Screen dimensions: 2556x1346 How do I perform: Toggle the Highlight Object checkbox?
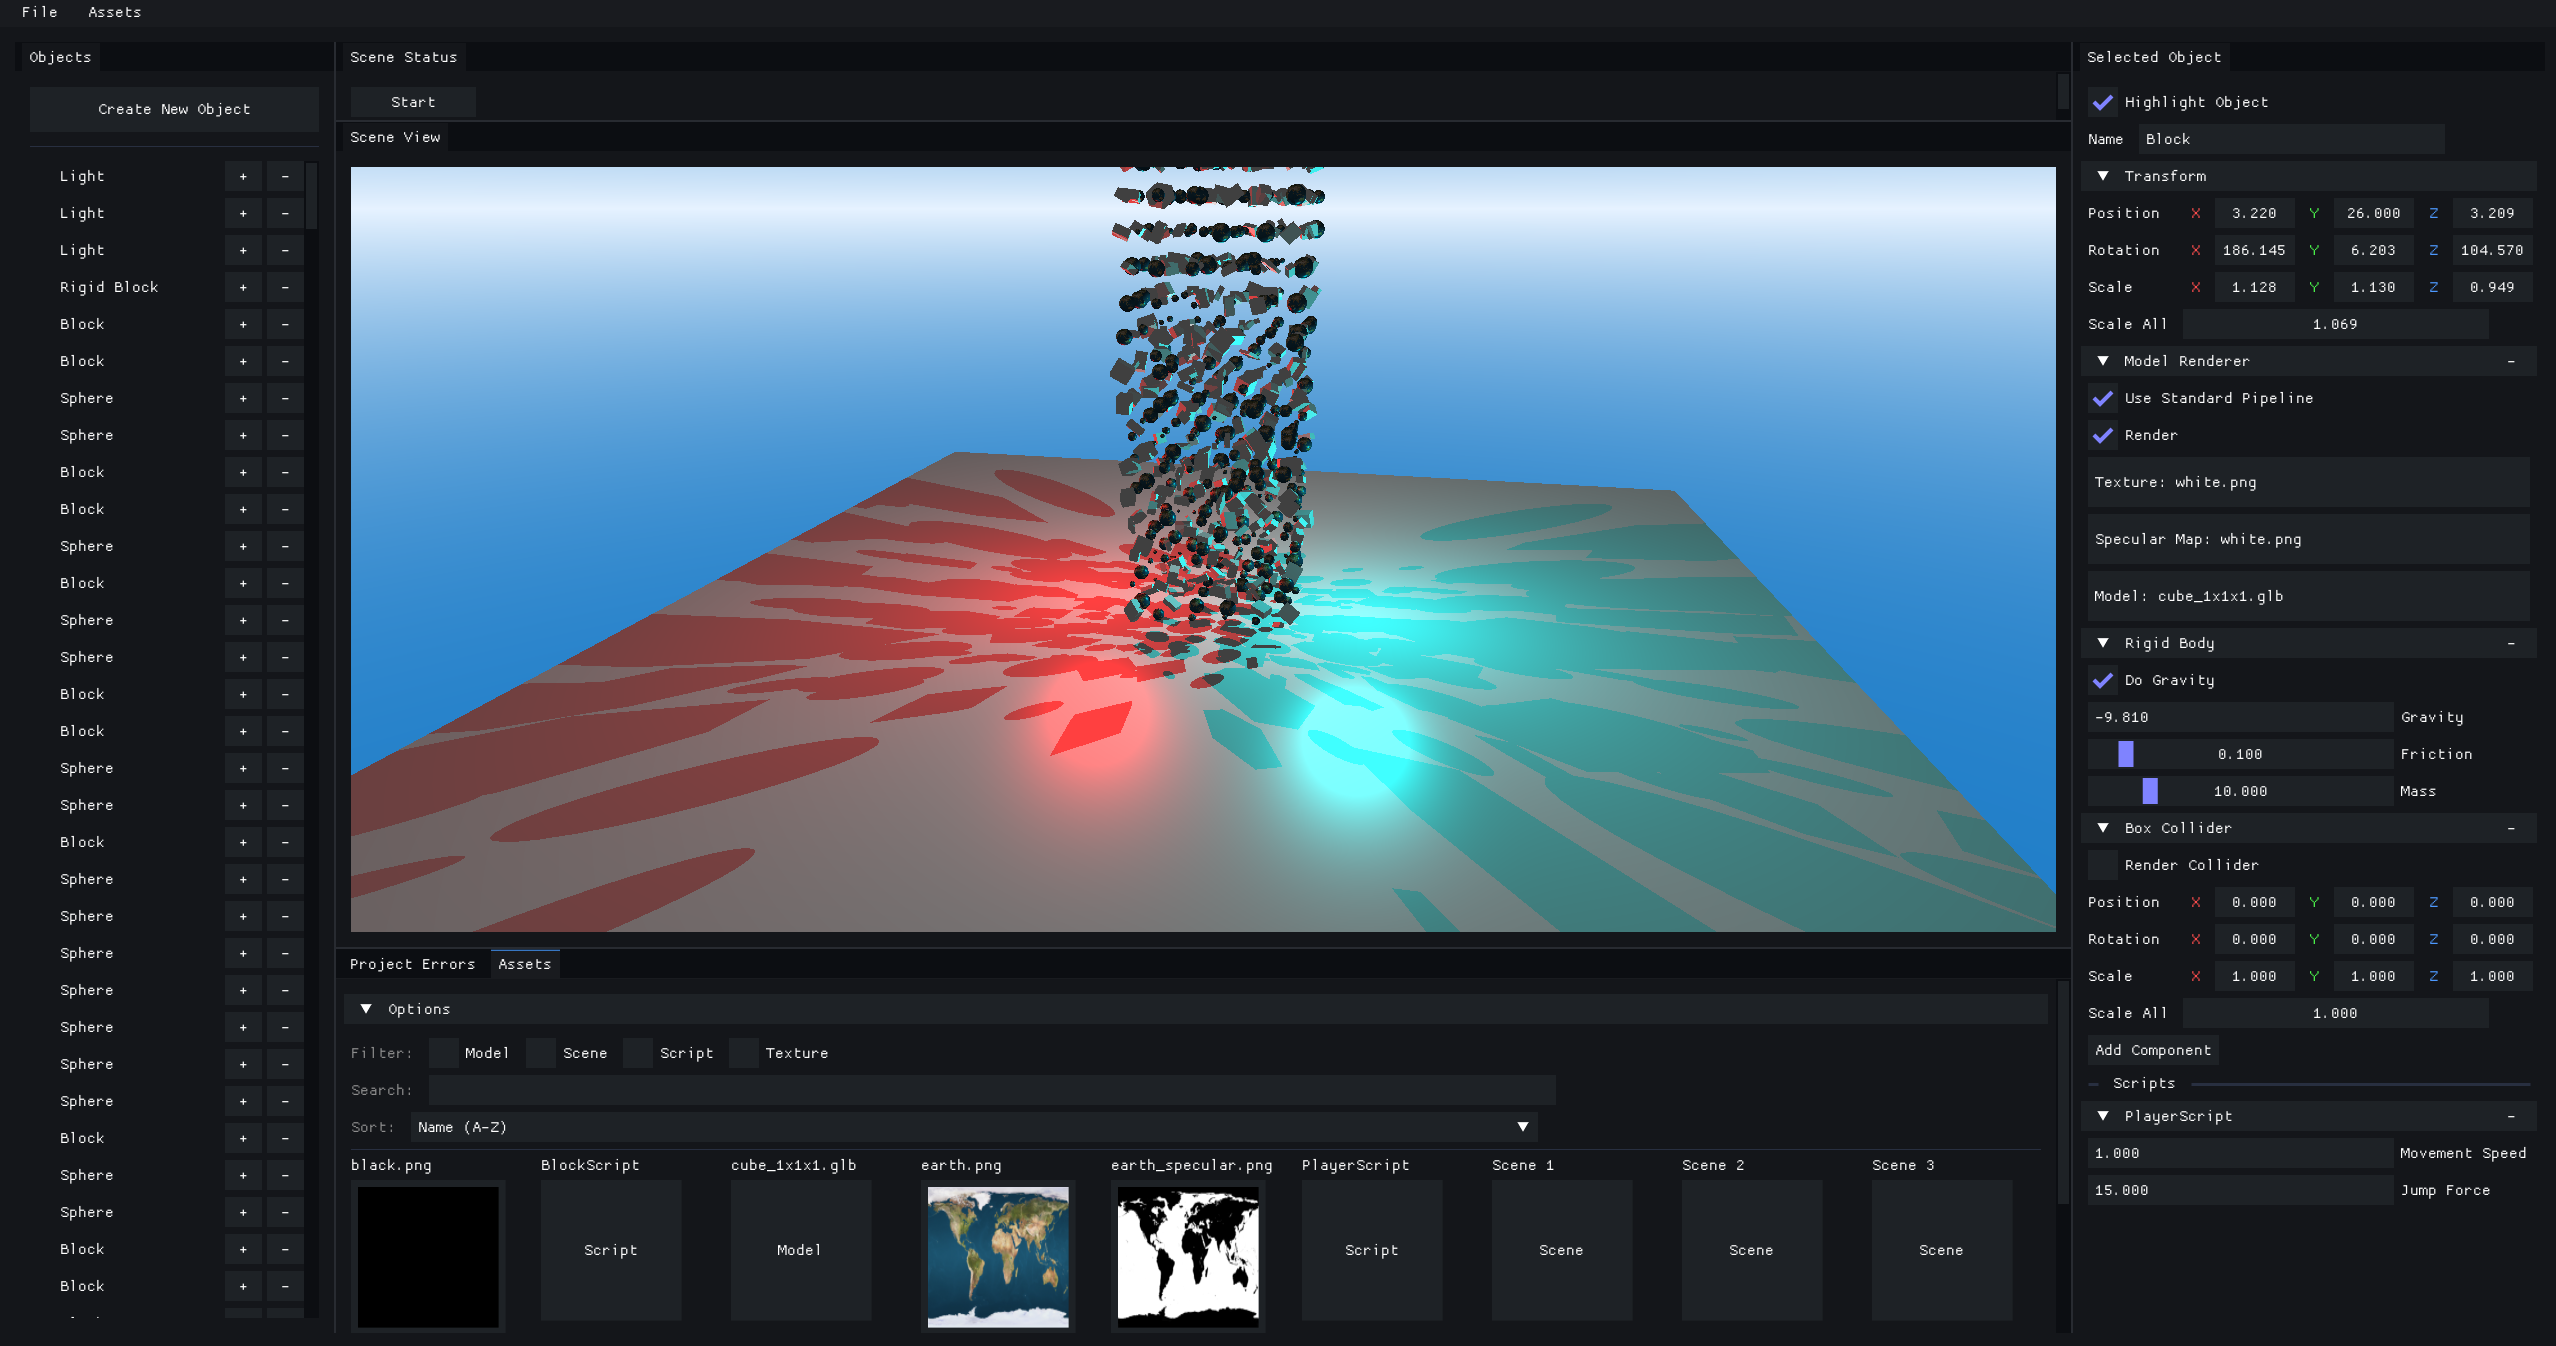click(2103, 103)
